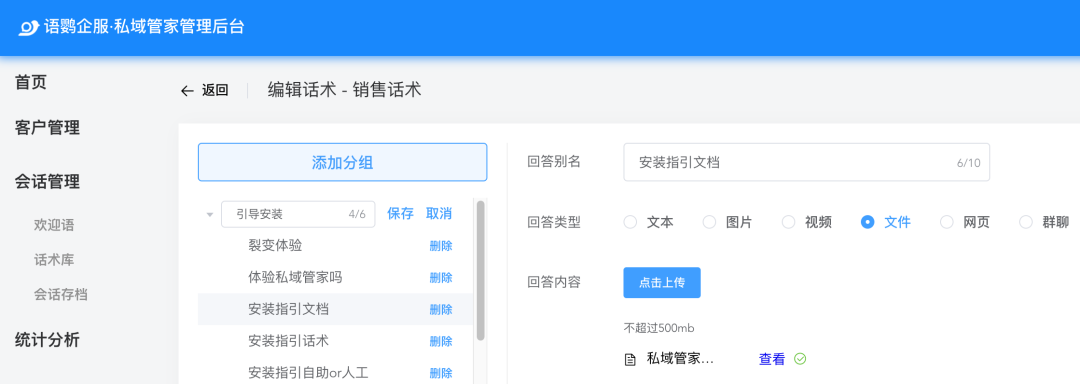Delete the 安装指引文档 entry

tap(441, 310)
